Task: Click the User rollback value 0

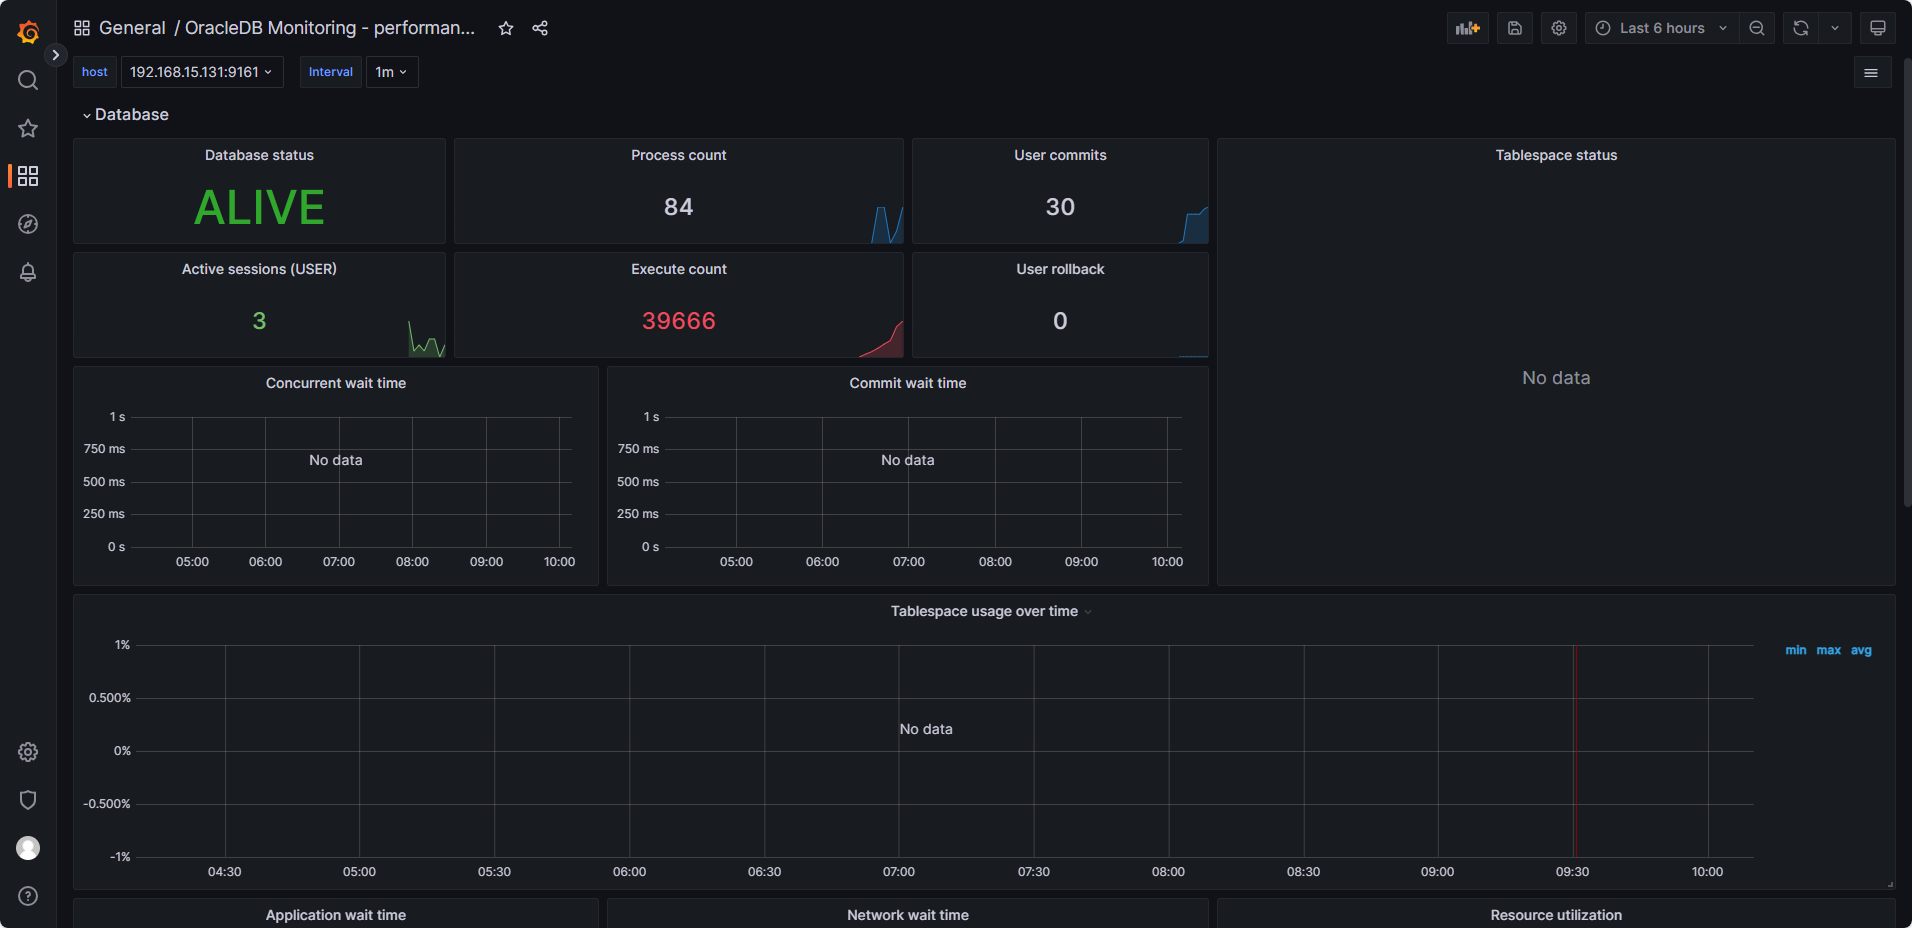Action: [1060, 321]
